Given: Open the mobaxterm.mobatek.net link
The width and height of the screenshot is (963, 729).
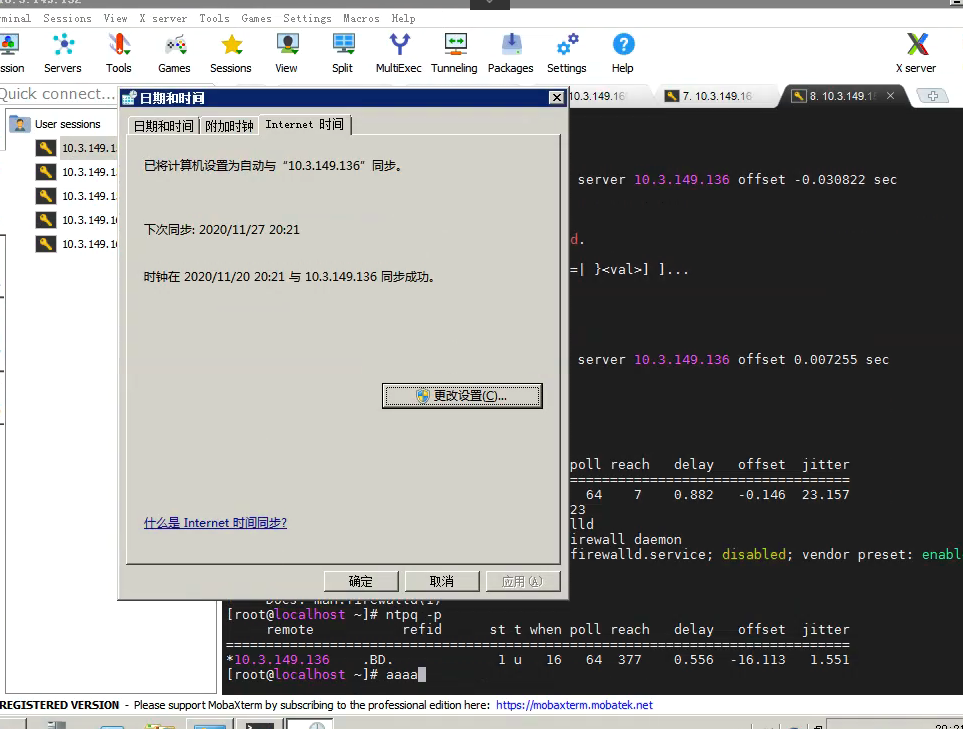Looking at the screenshot, I should [574, 705].
